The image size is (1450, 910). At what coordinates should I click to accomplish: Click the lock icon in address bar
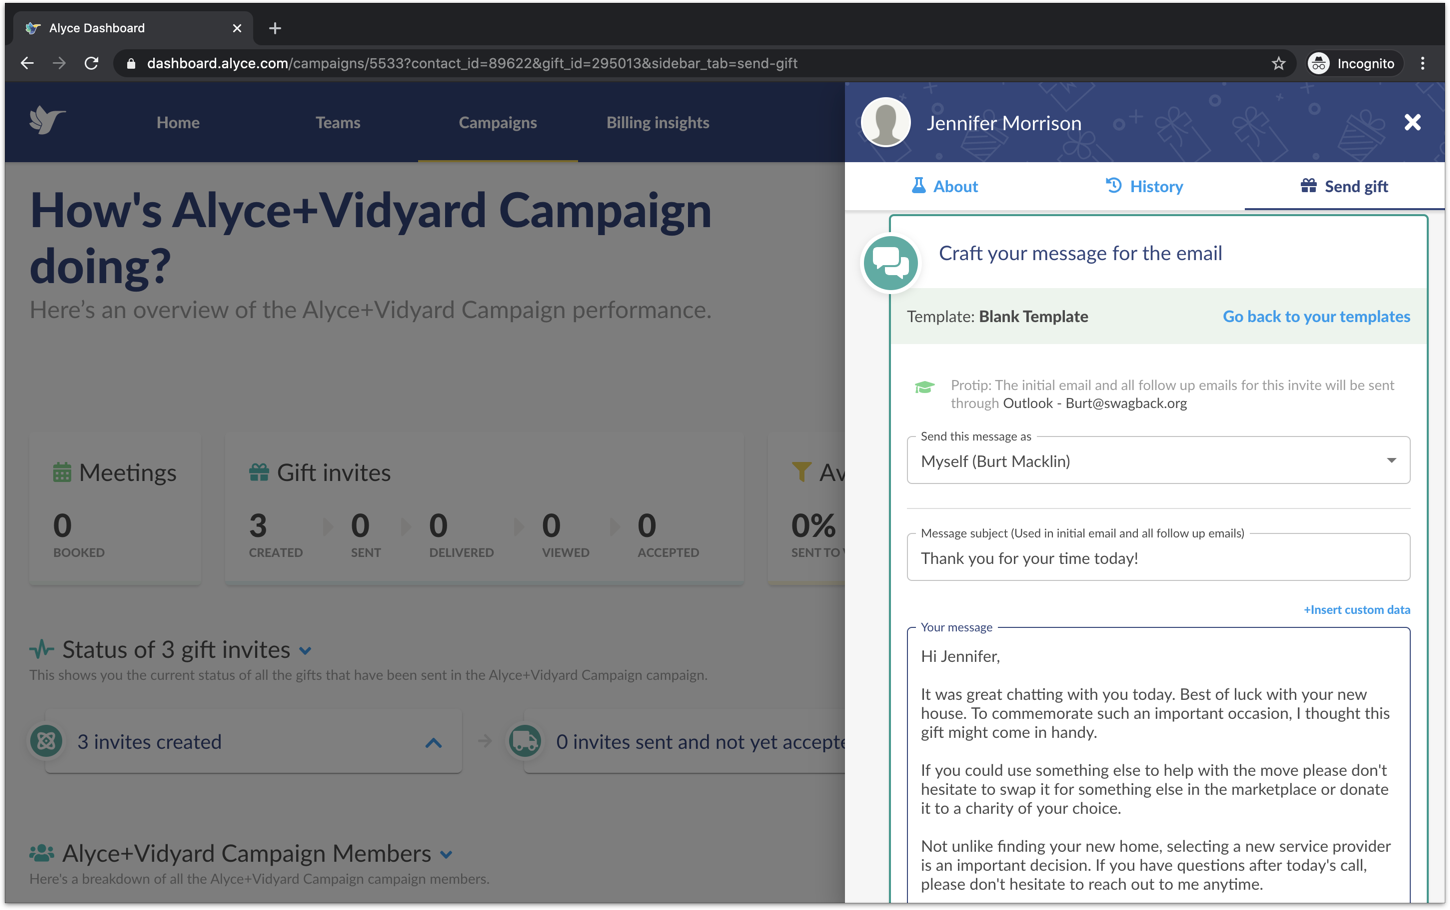pos(131,63)
